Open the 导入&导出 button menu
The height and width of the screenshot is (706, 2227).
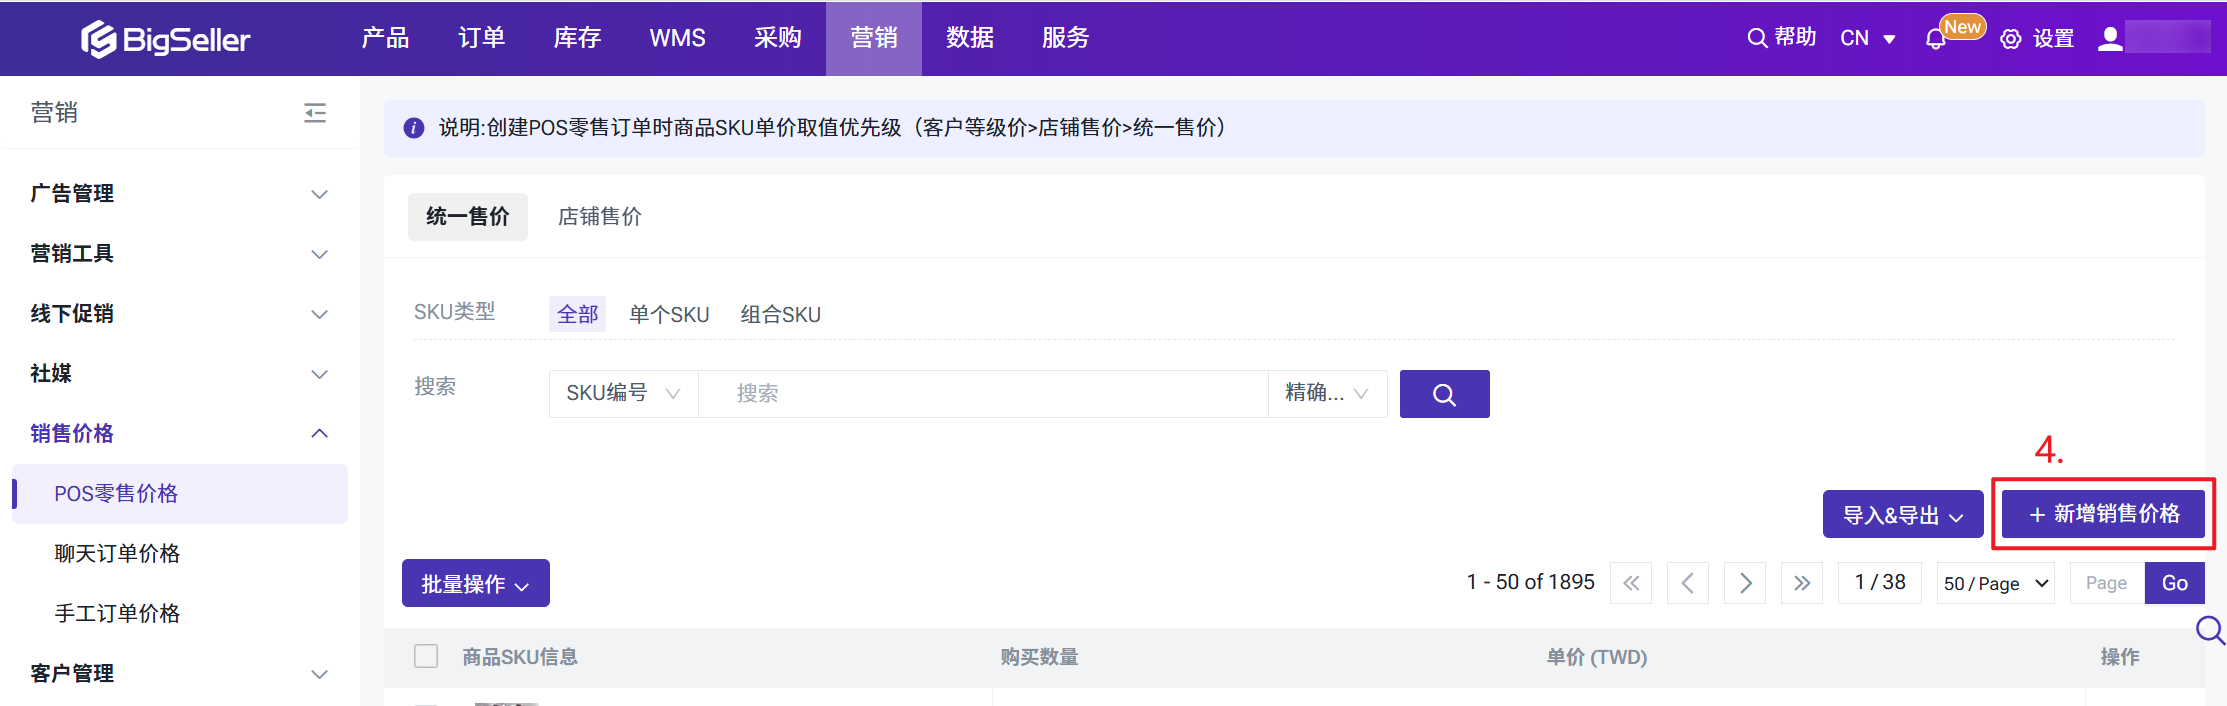click(1902, 515)
